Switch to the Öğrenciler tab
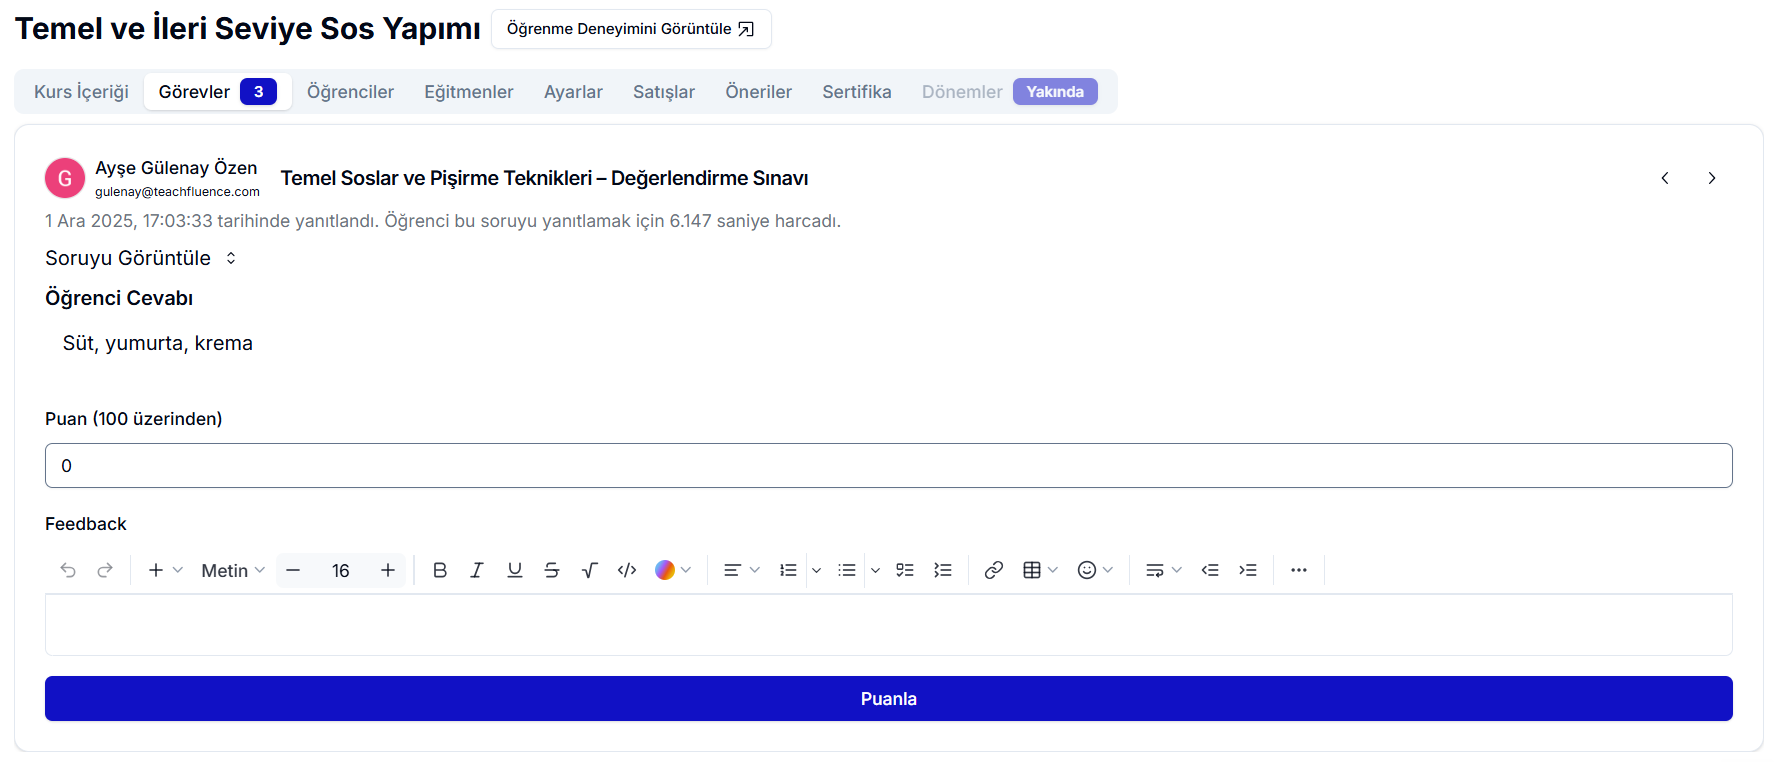The image size is (1776, 762). [350, 92]
